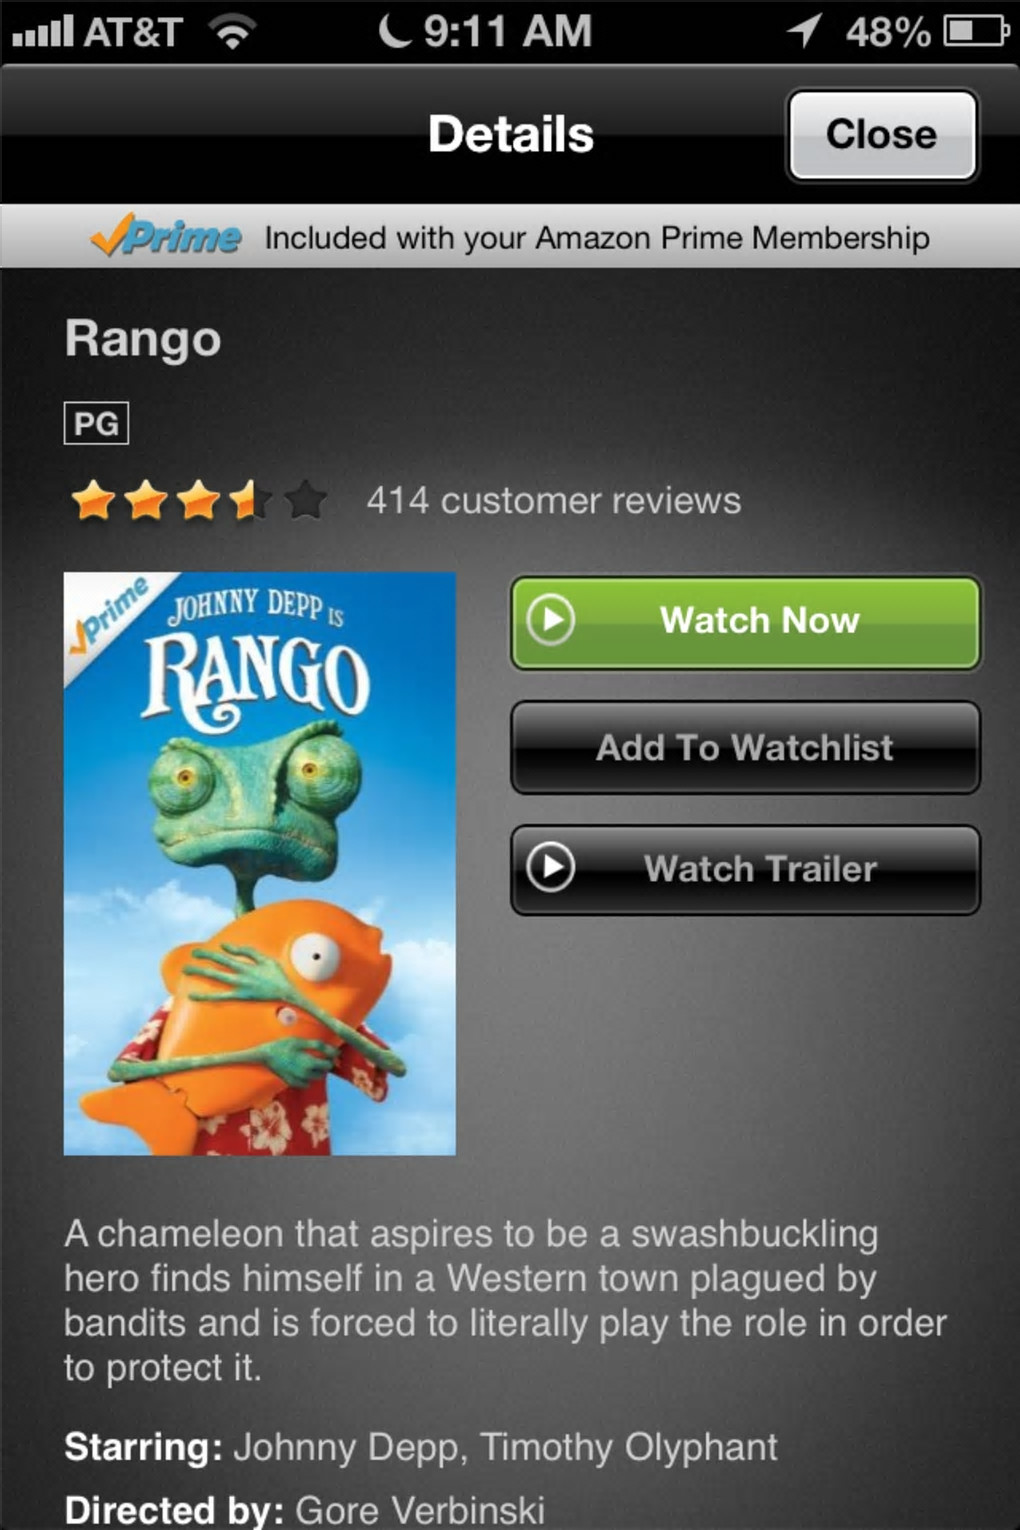Close the Details screen
Viewport: 1020px width, 1530px height.
882,135
